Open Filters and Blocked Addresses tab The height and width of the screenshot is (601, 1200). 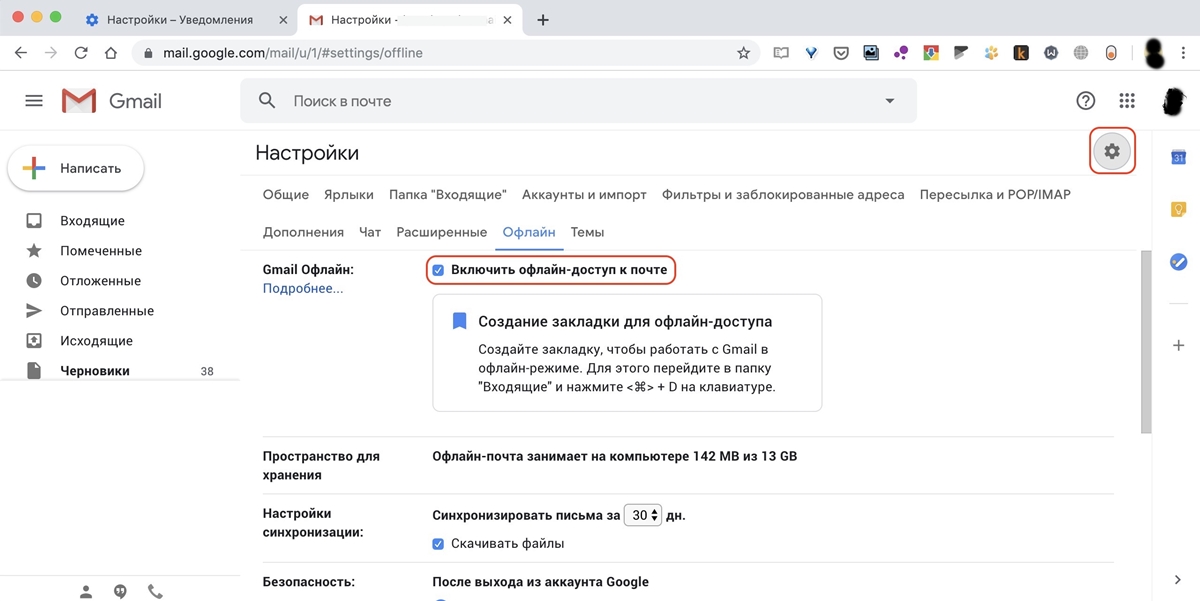click(783, 195)
